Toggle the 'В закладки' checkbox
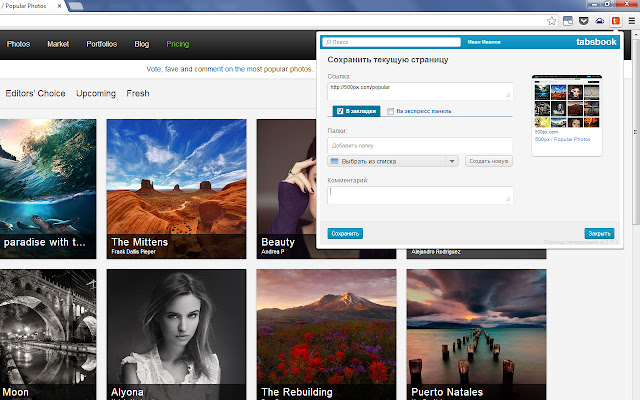Screen dimensions: 640x400 (340, 111)
